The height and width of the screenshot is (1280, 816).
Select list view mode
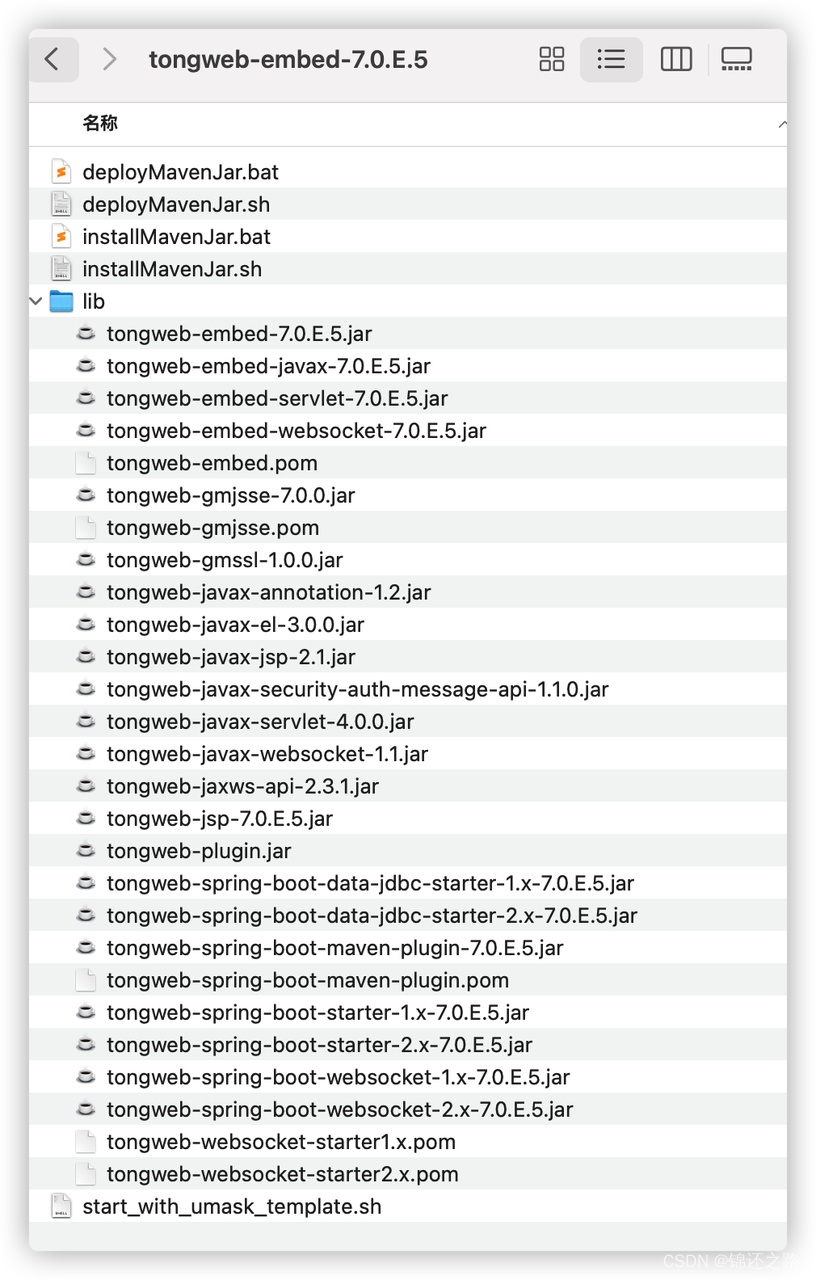611,59
